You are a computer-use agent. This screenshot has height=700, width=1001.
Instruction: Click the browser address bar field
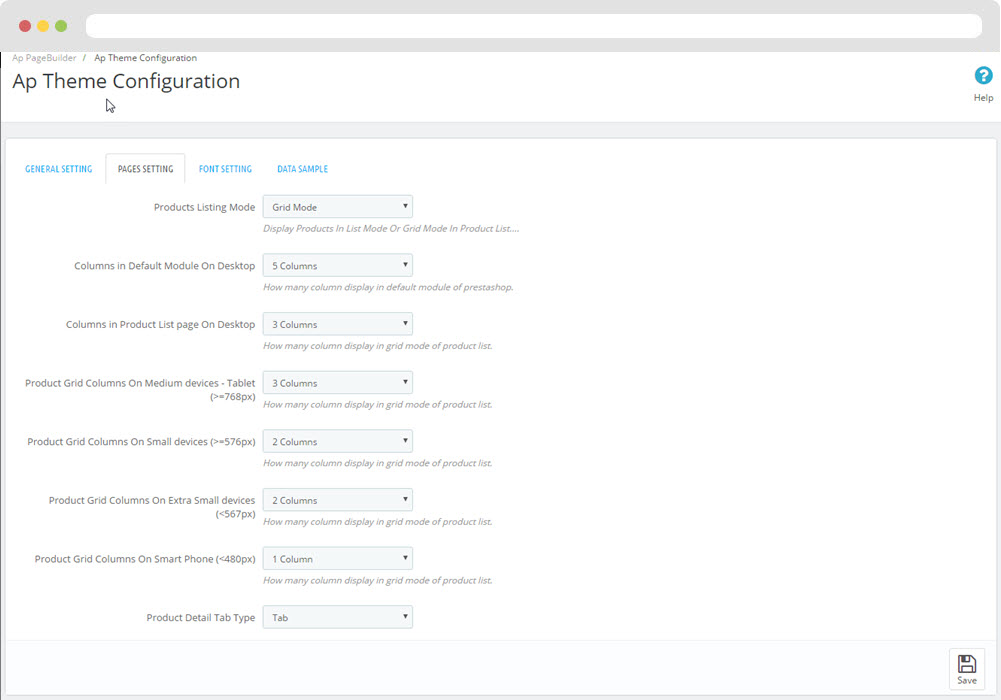[x=533, y=26]
